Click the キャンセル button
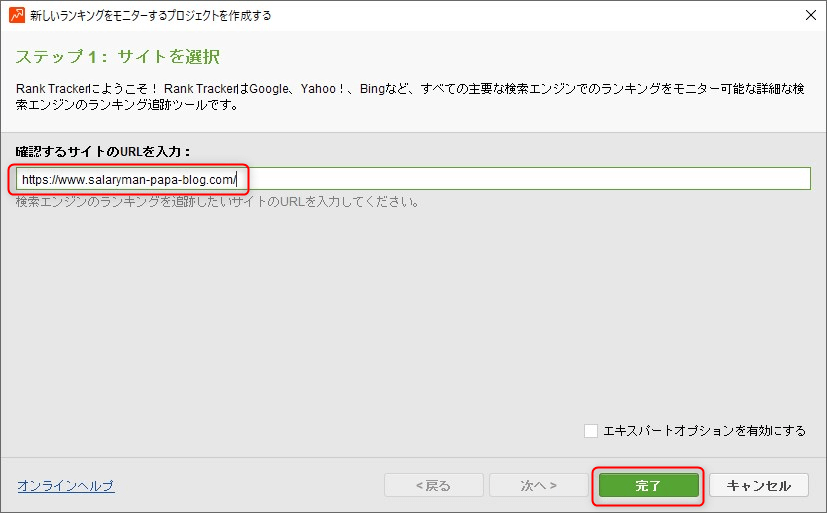The image size is (827, 513). pyautogui.click(x=758, y=485)
